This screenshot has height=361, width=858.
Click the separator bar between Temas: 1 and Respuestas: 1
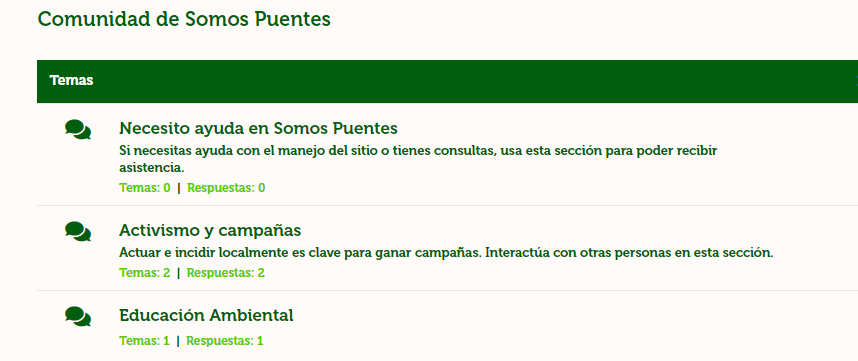click(178, 341)
